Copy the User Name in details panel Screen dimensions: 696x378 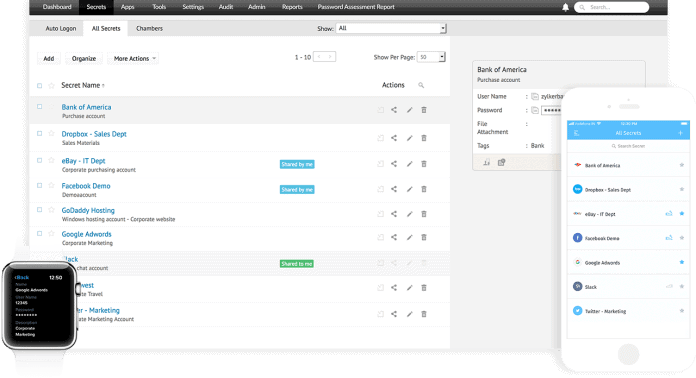535,96
